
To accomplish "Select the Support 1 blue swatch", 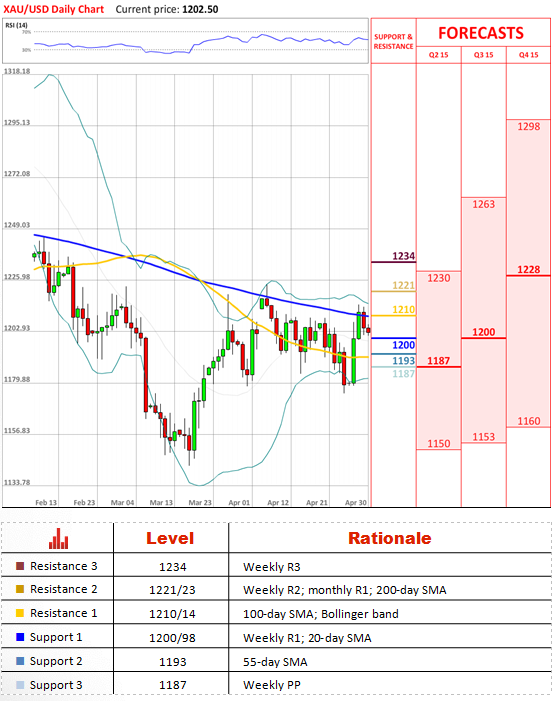I will coord(20,637).
